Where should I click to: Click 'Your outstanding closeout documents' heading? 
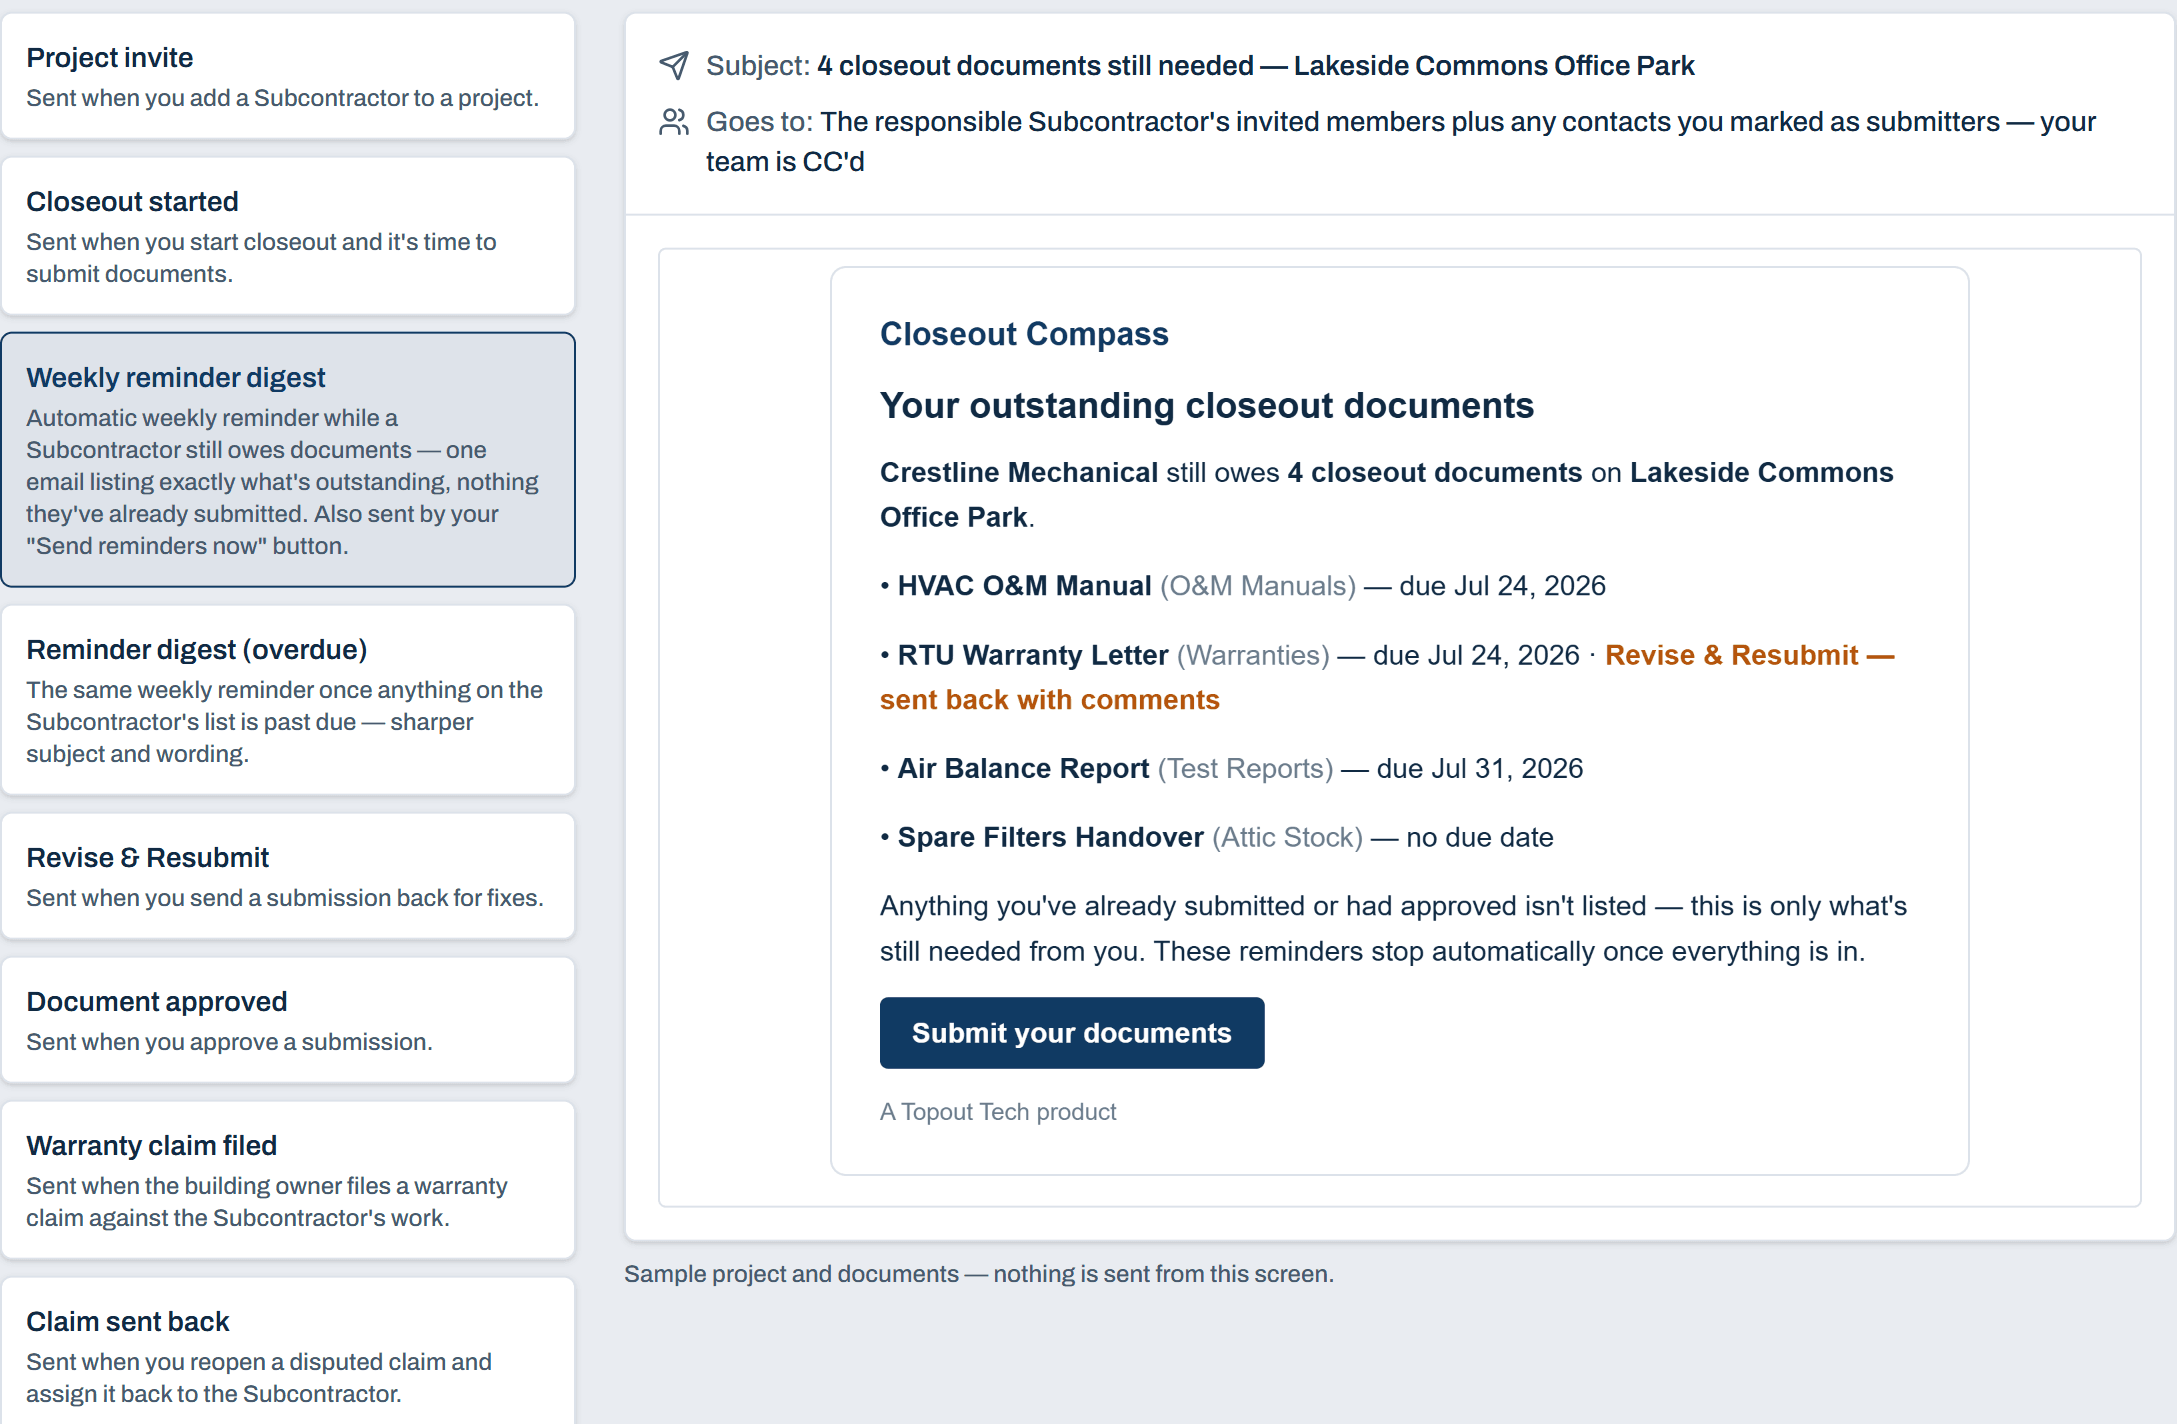coord(1207,406)
